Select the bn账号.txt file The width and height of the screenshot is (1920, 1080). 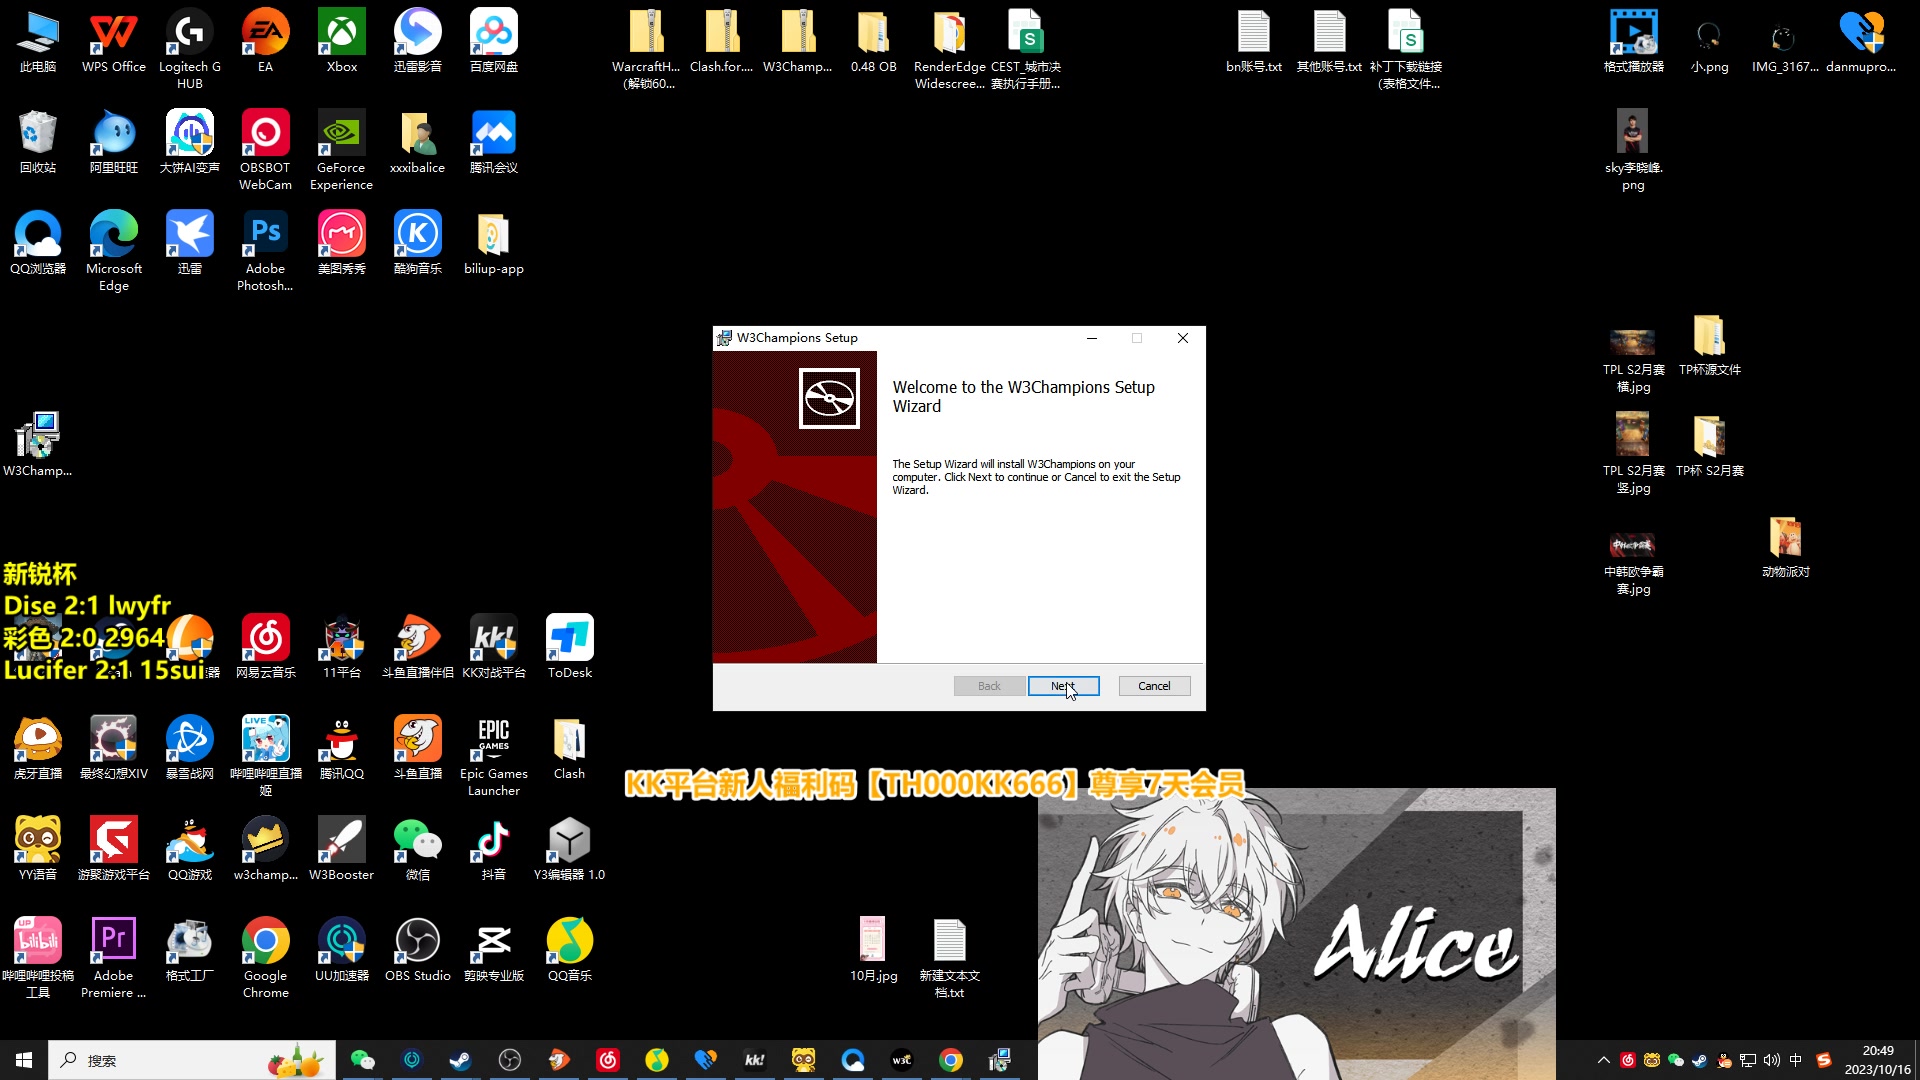tap(1254, 42)
